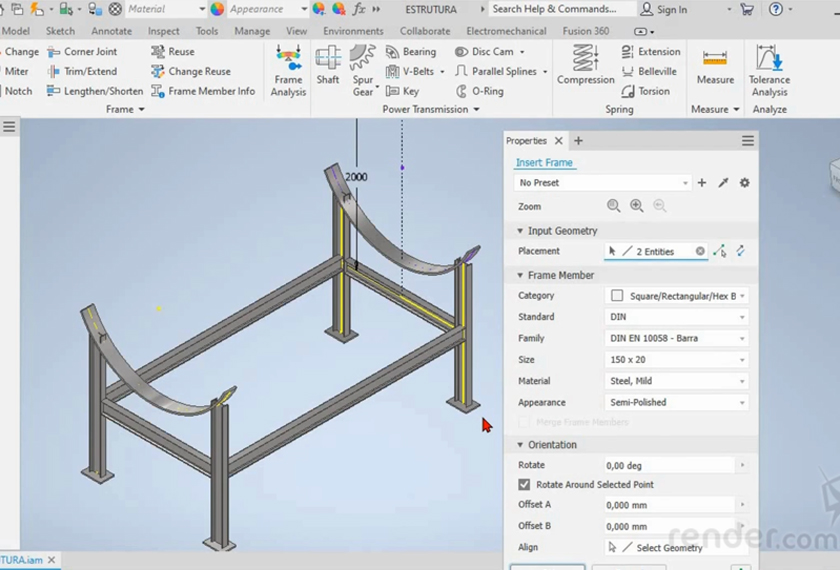Screen dimensions: 840x570
Task: Launch the Shaft generator
Action: [328, 66]
